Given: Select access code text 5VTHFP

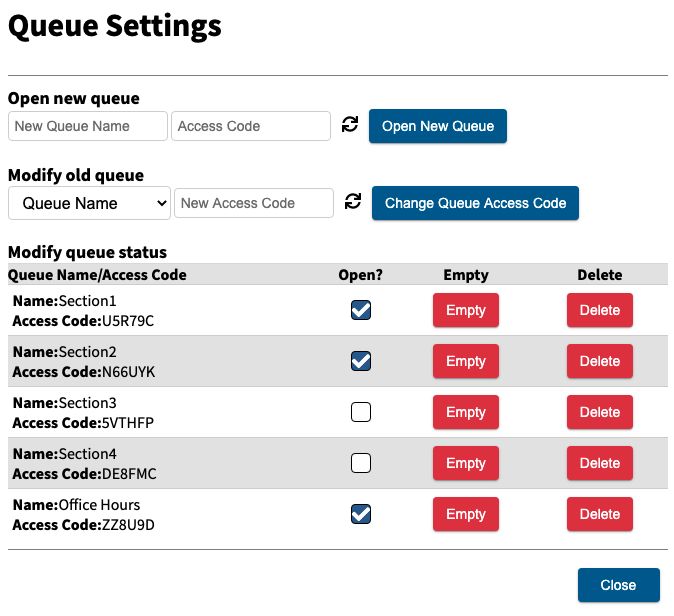Looking at the screenshot, I should tap(128, 423).
